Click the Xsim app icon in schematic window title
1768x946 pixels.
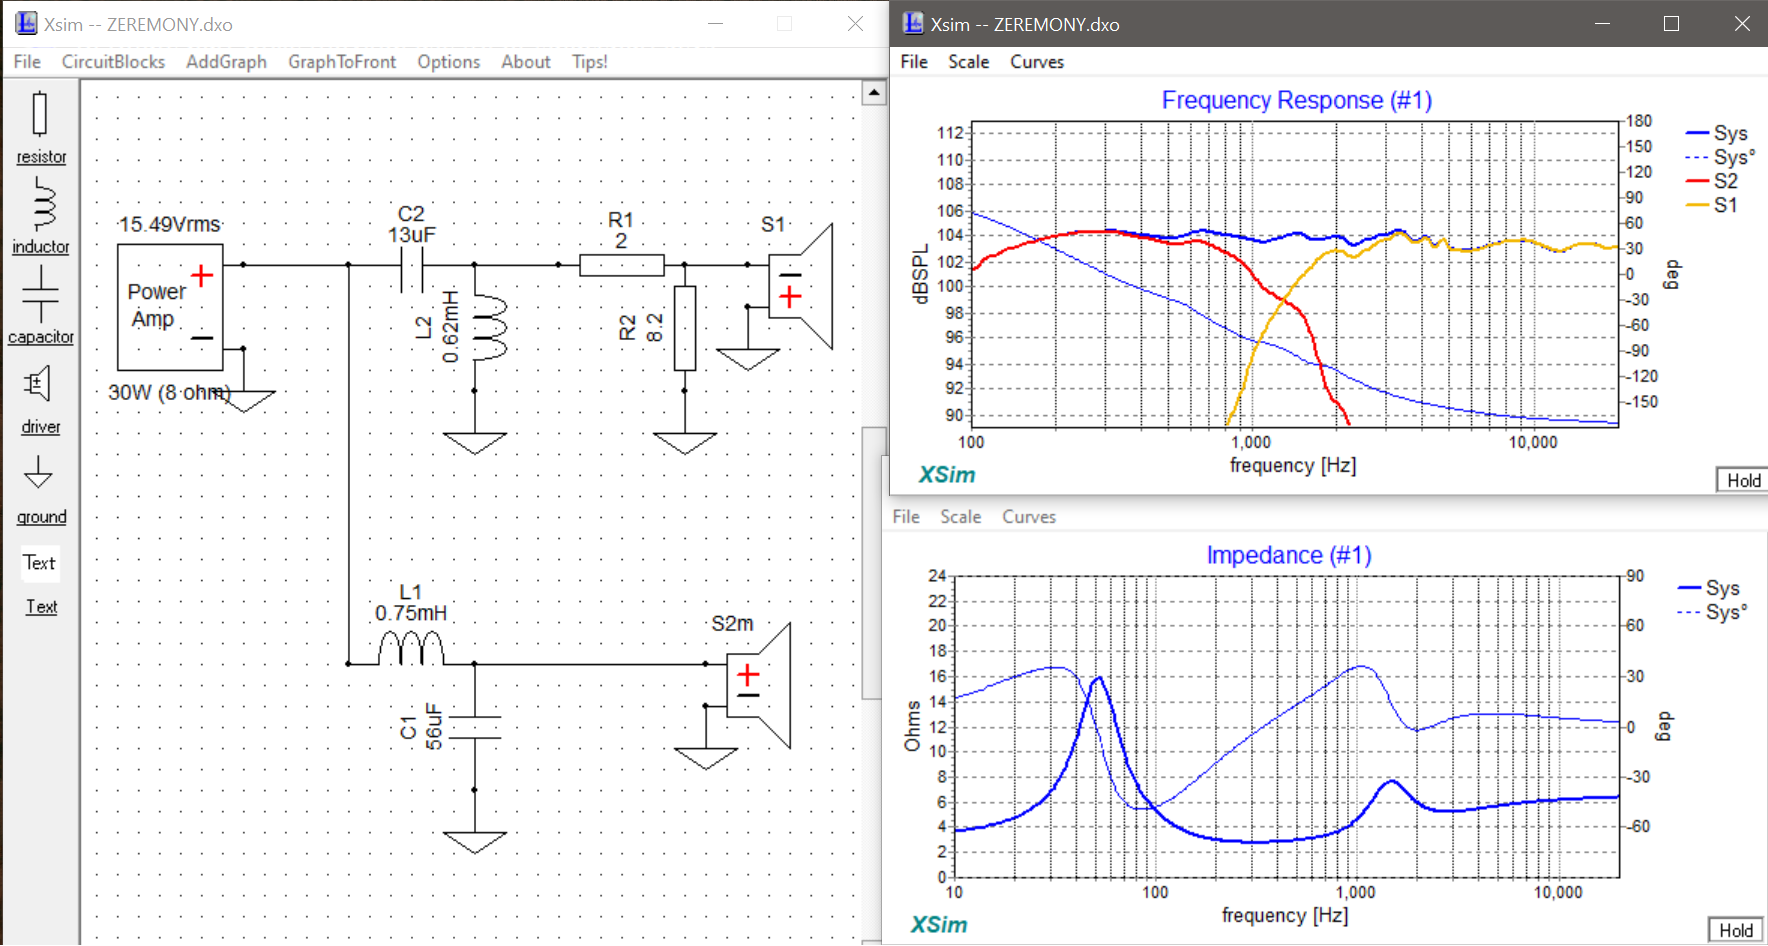point(26,23)
